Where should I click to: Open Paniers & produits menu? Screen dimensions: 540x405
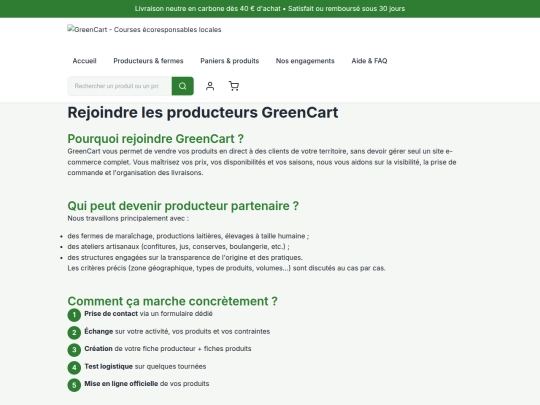(x=230, y=61)
